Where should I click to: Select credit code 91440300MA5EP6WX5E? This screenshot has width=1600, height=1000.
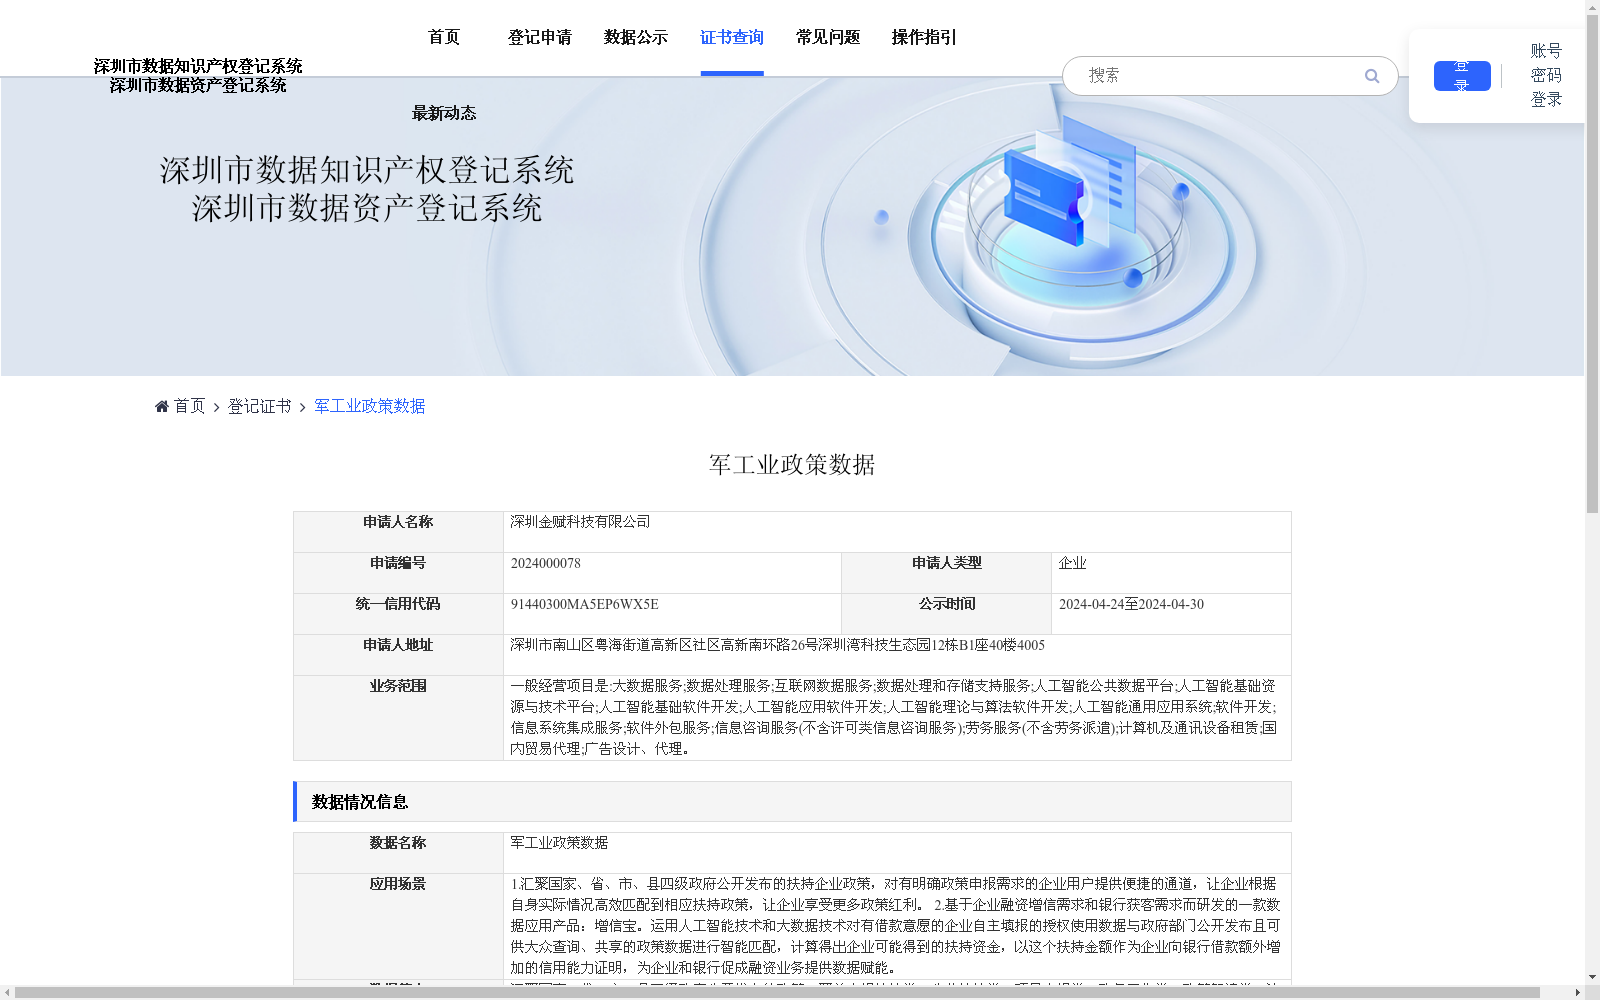585,604
